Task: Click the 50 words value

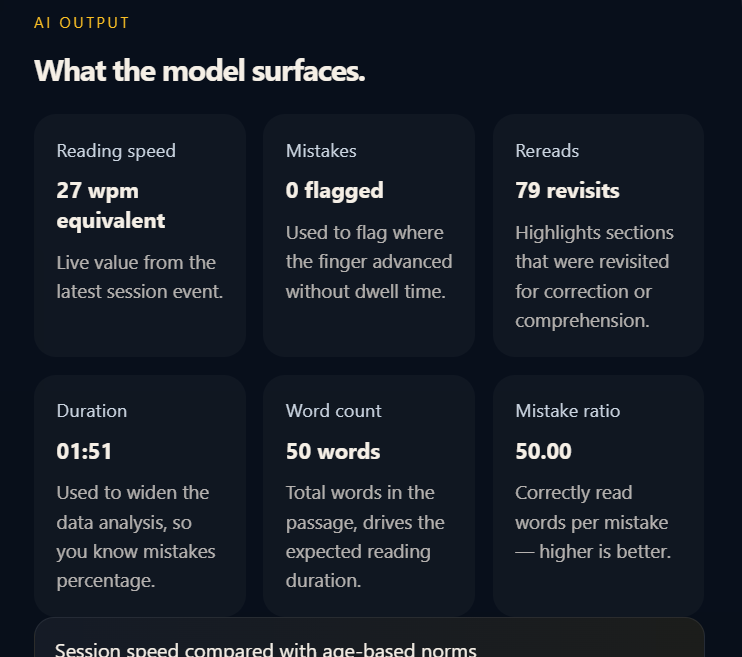Action: tap(333, 451)
